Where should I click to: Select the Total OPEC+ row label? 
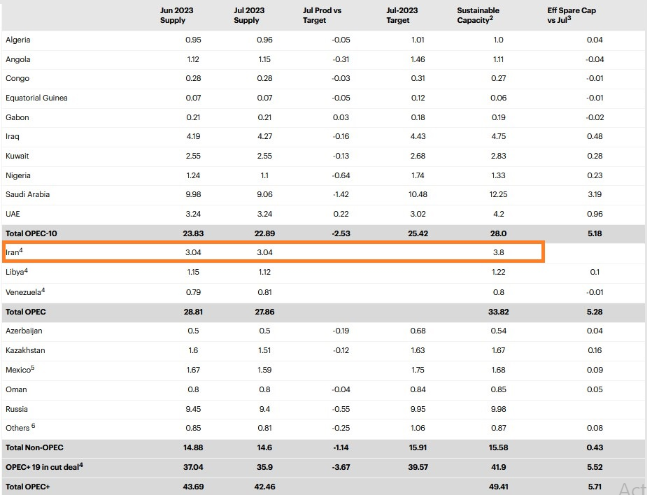pos(30,486)
